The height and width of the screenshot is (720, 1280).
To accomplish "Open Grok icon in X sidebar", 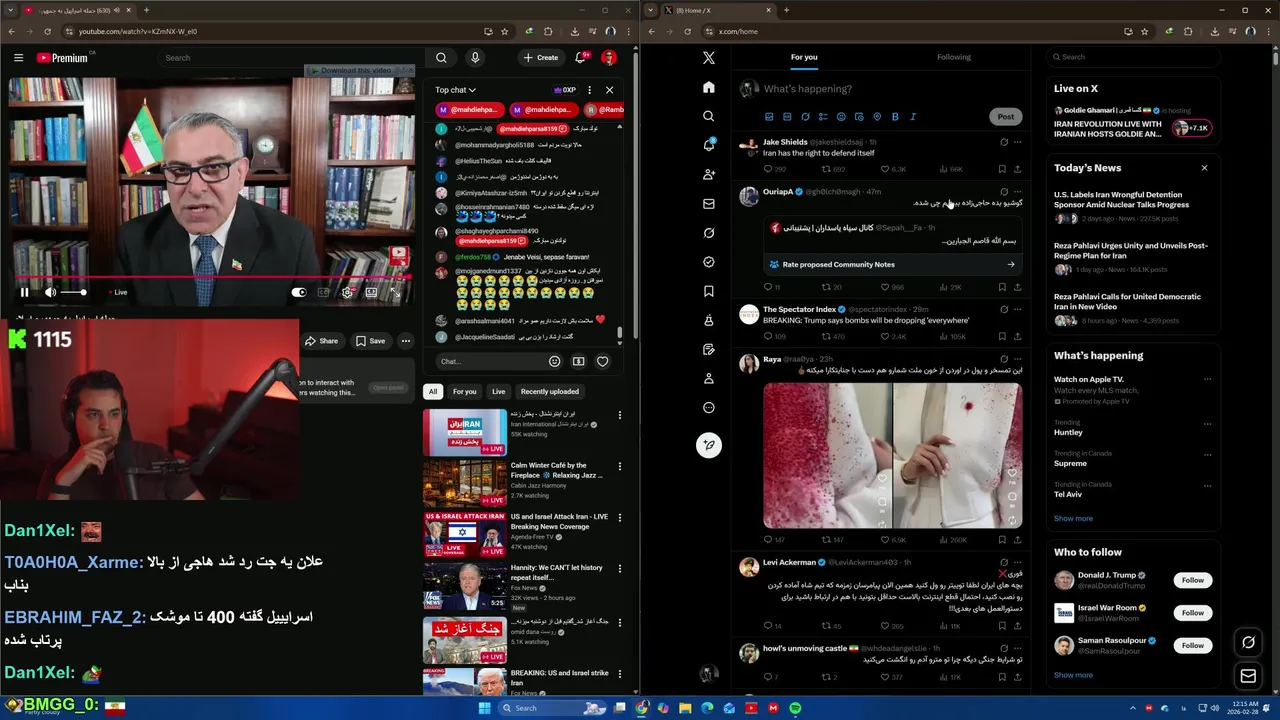I will 709,233.
